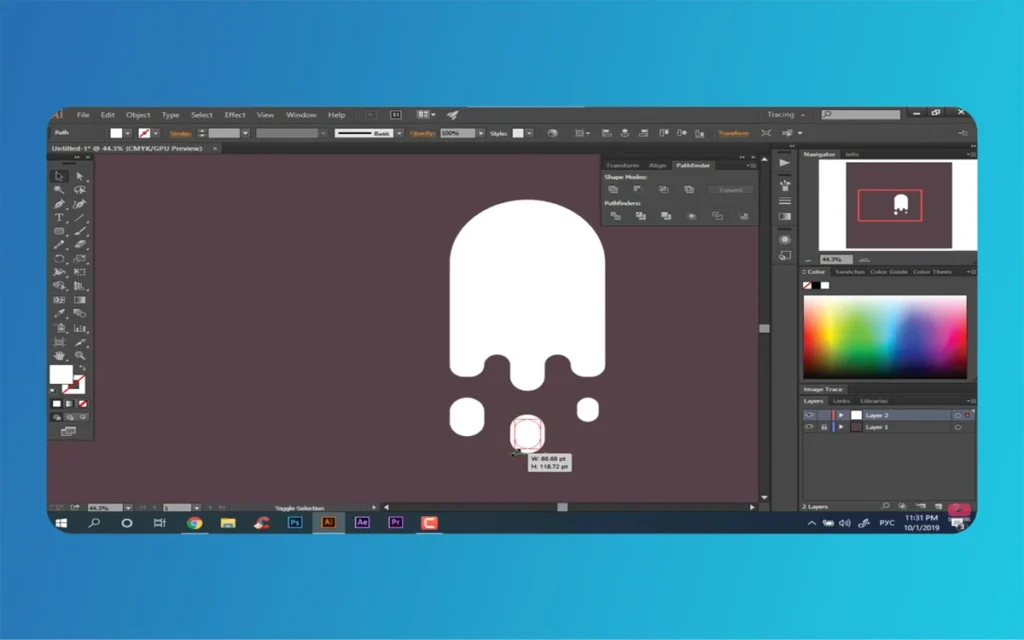1024x640 pixels.
Task: Select the Type tool
Action: click(59, 217)
